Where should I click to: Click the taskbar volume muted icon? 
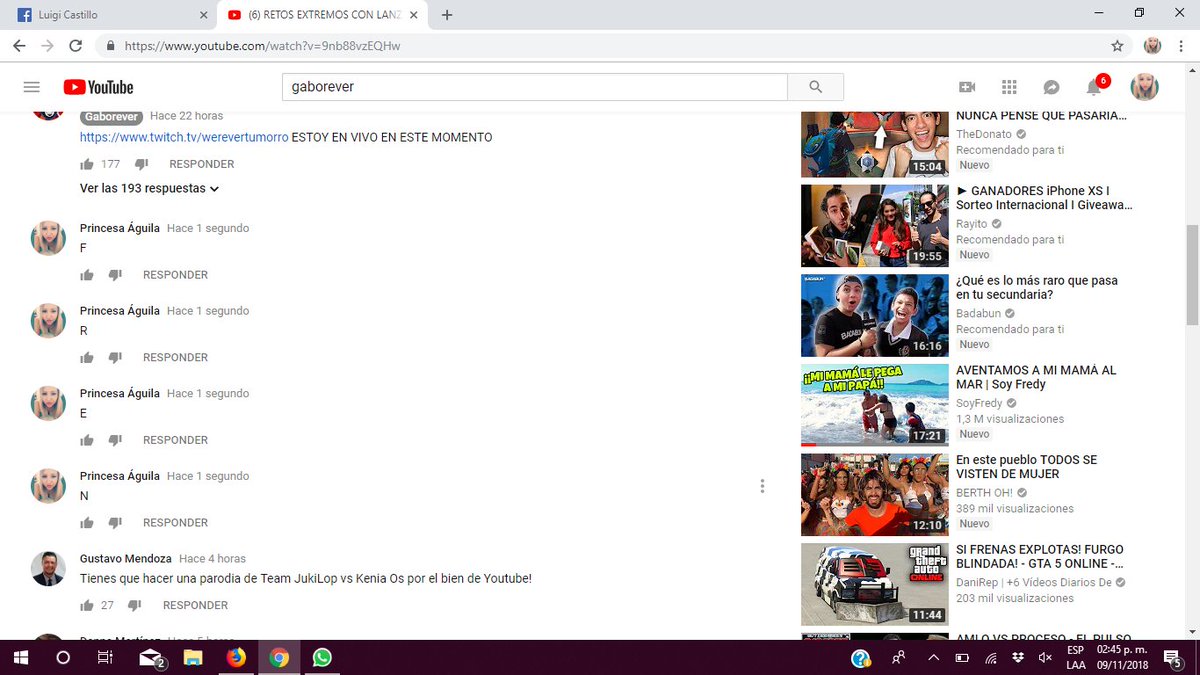point(1045,658)
